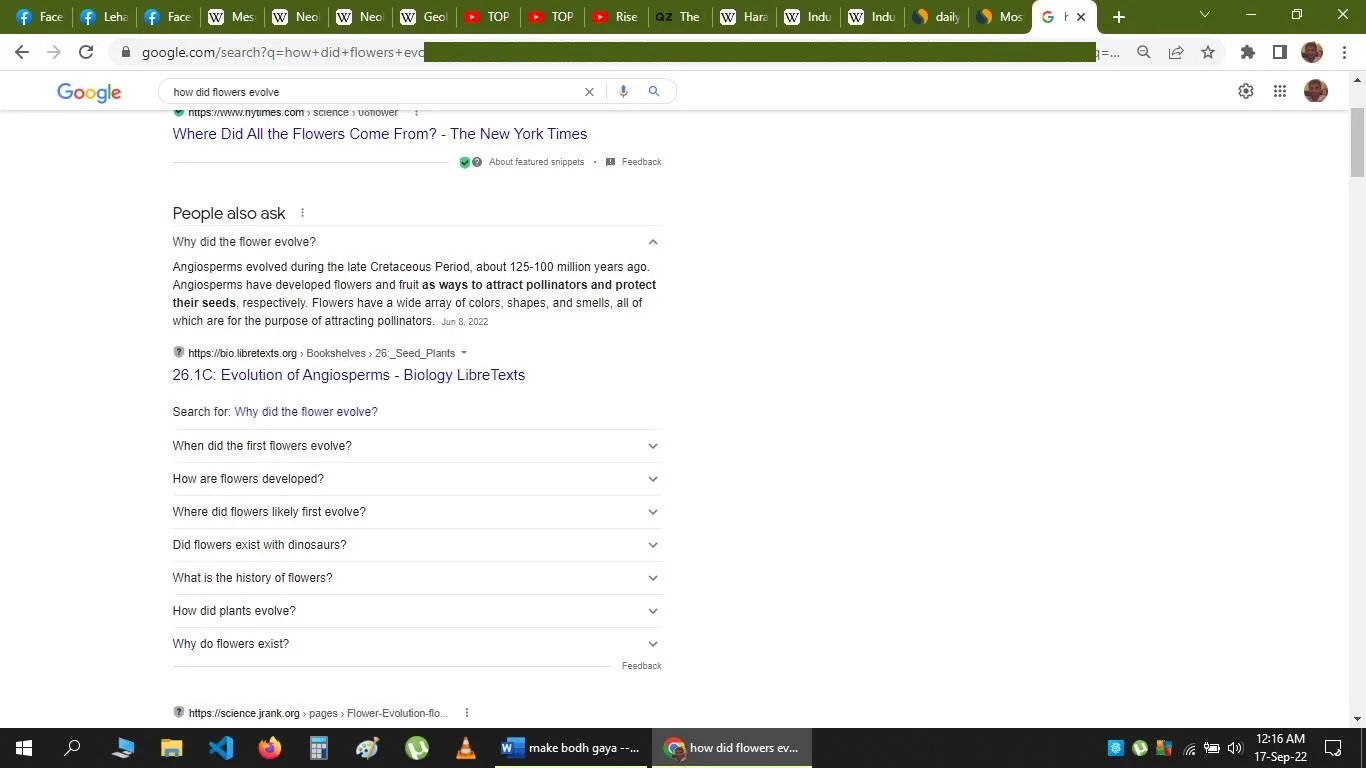Focus the Google search box with 'how did flowers evolve'

pyautogui.click(x=375, y=92)
